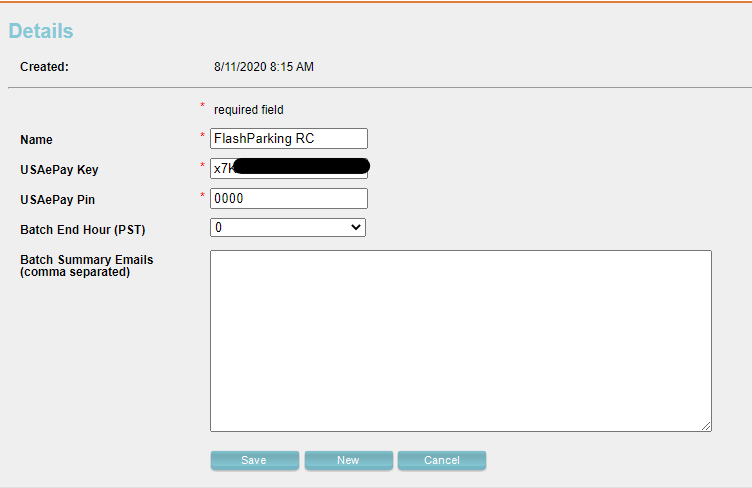Viewport: 752px width, 488px height.
Task: Click the Name input field
Action: (x=288, y=139)
